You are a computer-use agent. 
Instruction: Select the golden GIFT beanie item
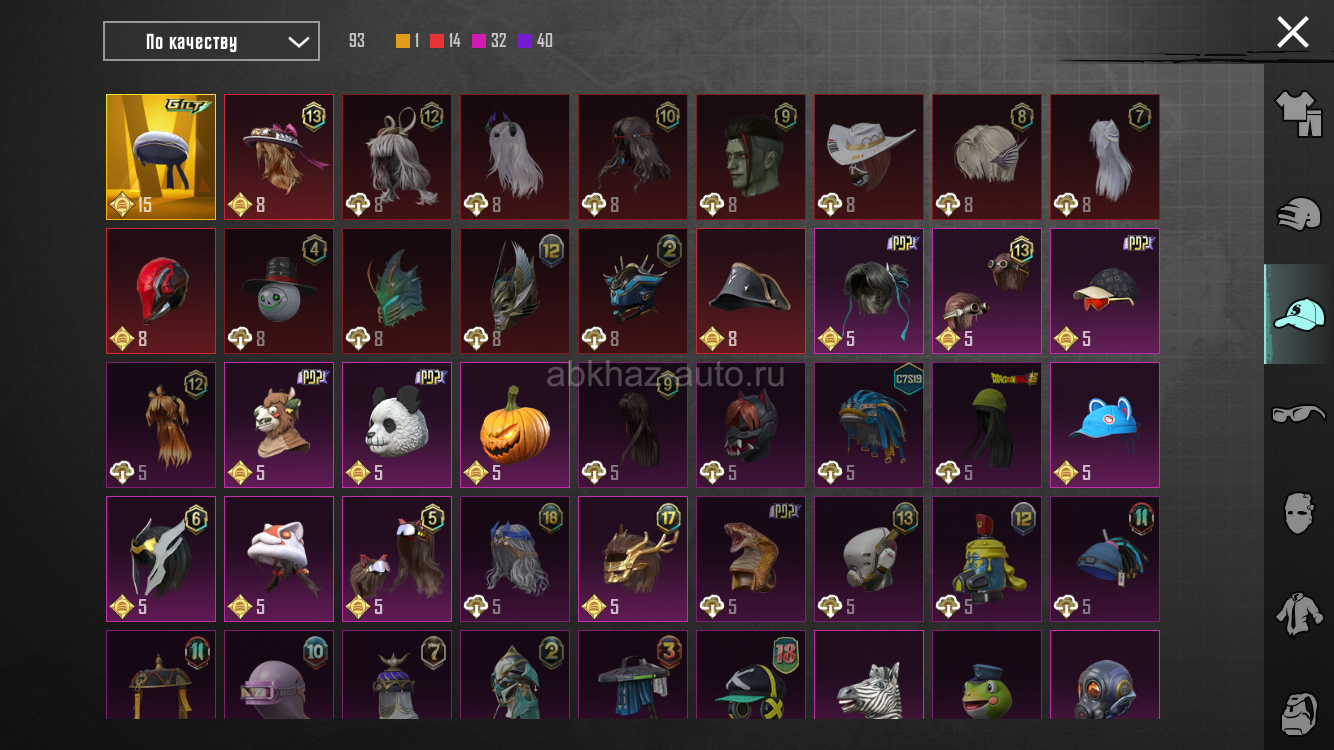click(161, 157)
